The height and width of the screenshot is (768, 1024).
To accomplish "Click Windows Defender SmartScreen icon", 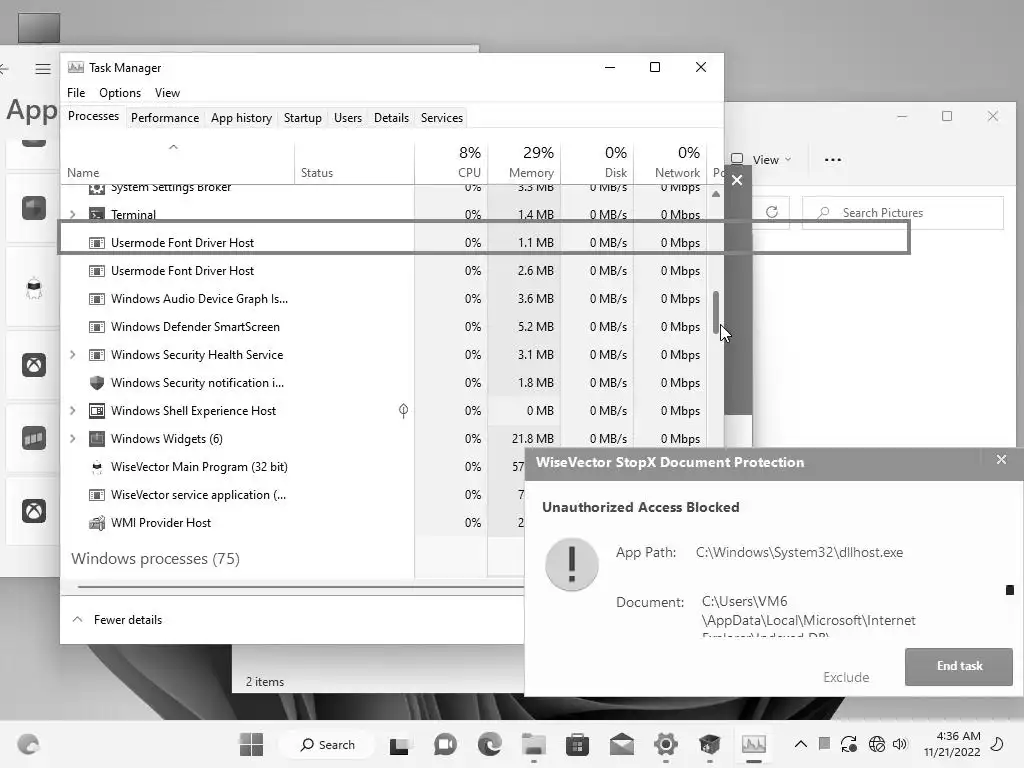I will pyautogui.click(x=97, y=327).
